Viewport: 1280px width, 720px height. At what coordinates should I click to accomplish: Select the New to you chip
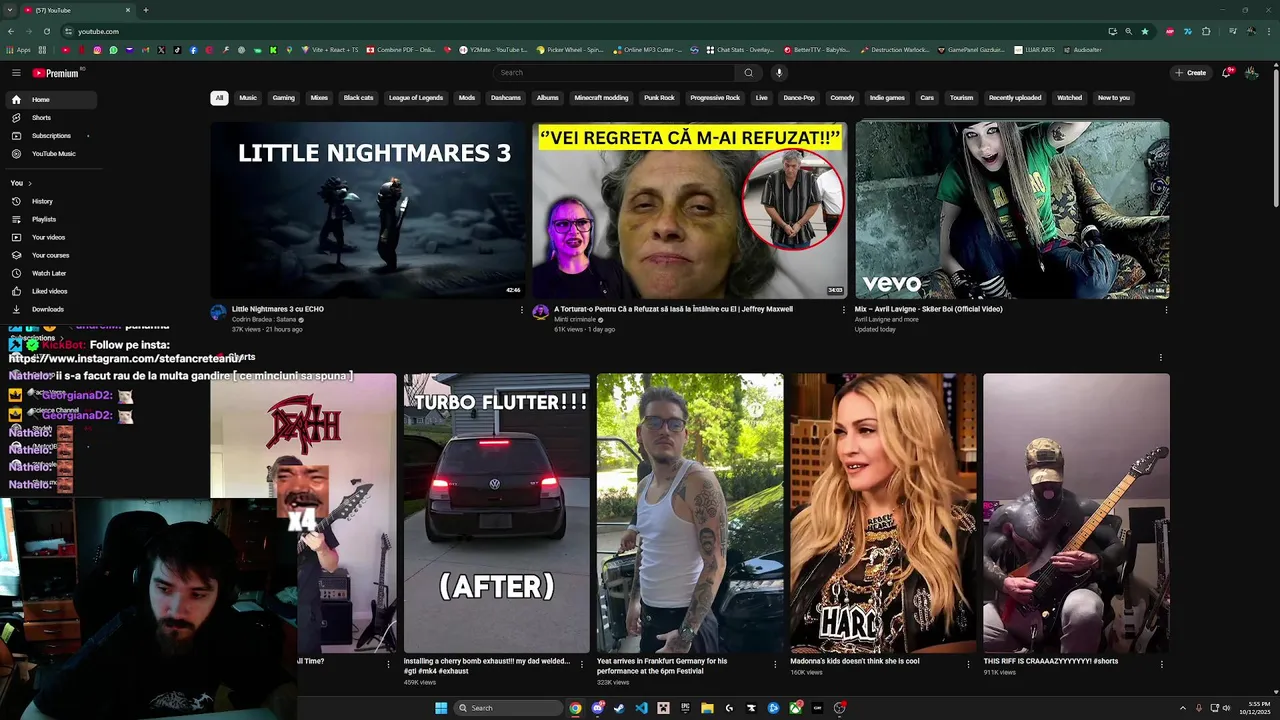point(1113,98)
